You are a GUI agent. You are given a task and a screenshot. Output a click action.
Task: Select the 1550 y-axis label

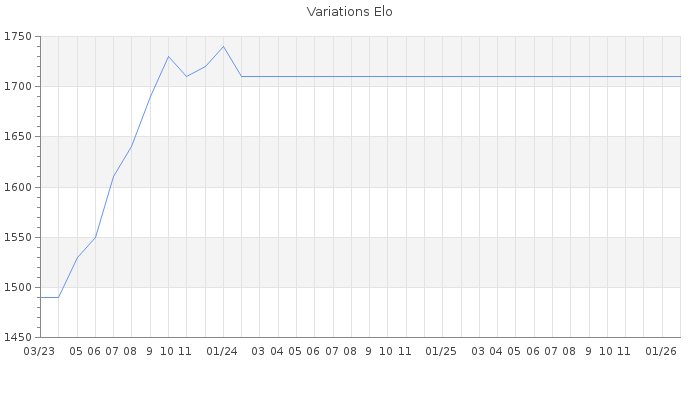[x=17, y=238]
